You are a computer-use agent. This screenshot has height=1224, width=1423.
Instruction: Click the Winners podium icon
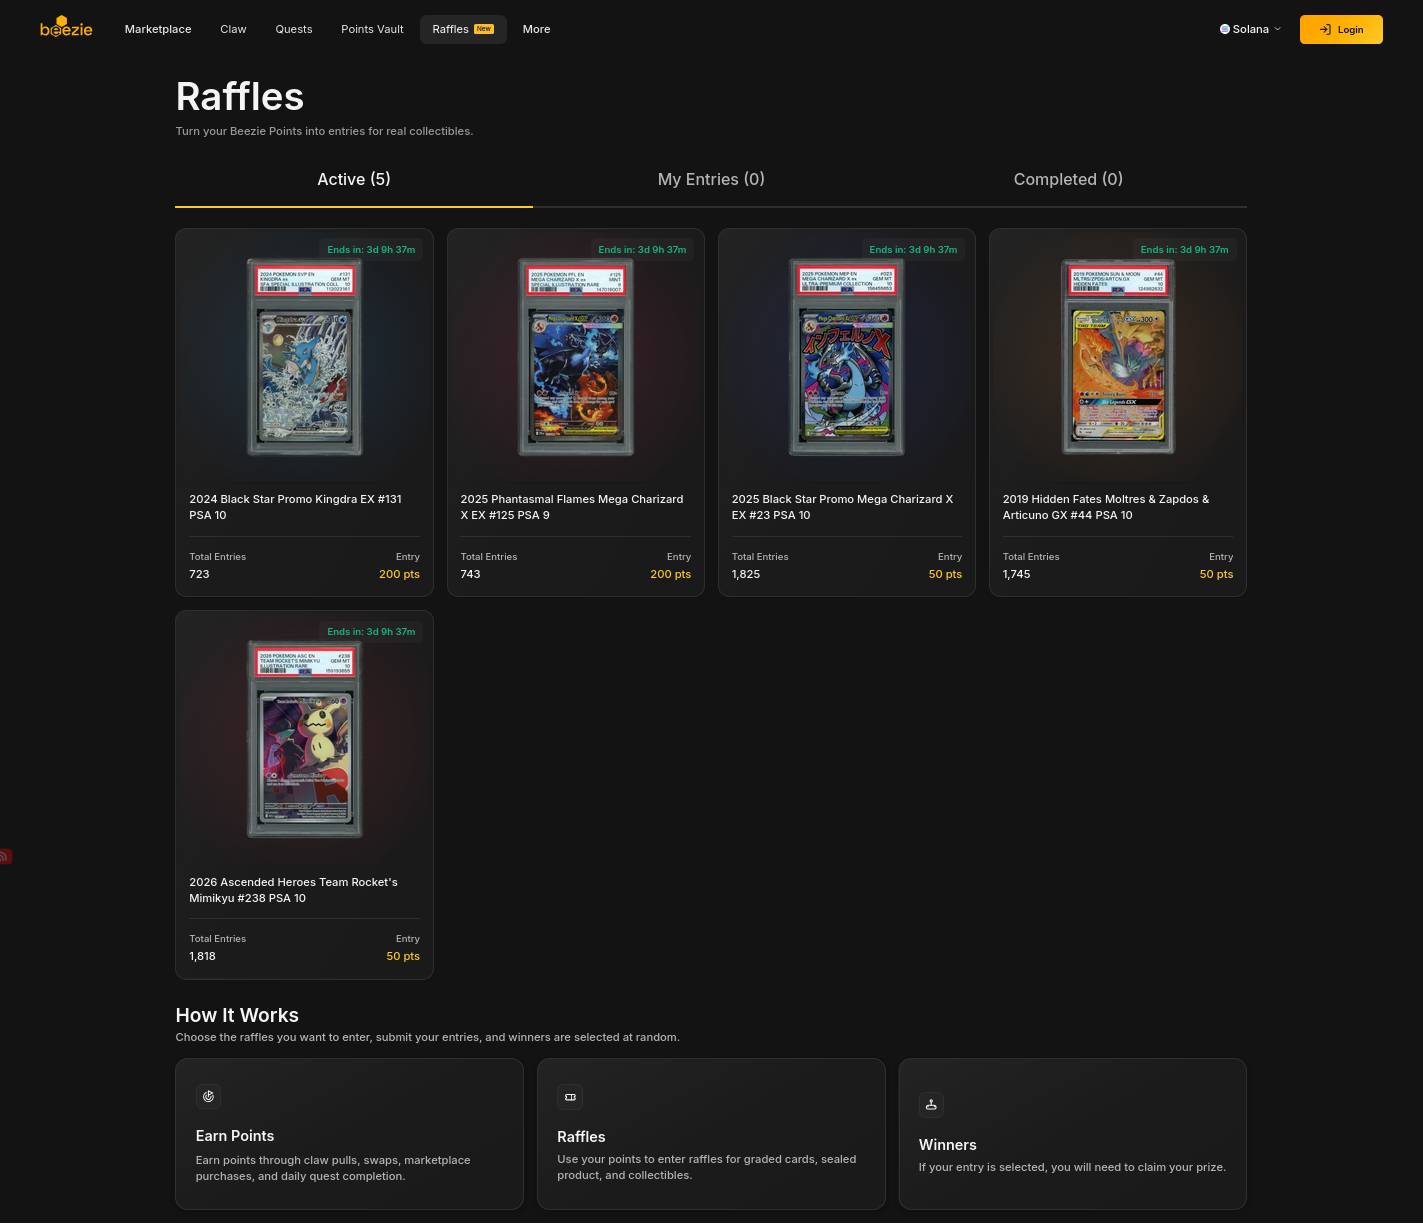931,1104
